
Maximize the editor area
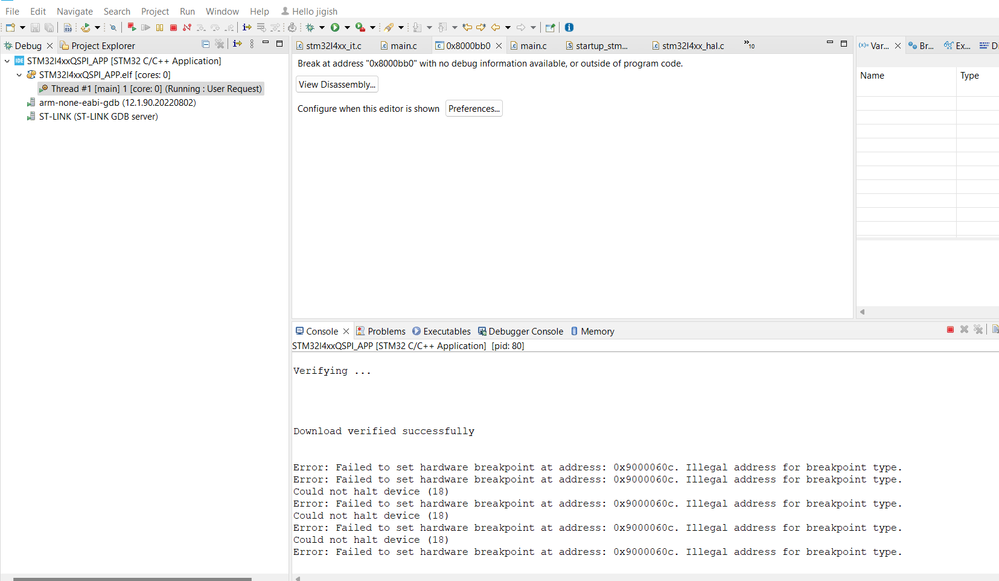tap(844, 43)
